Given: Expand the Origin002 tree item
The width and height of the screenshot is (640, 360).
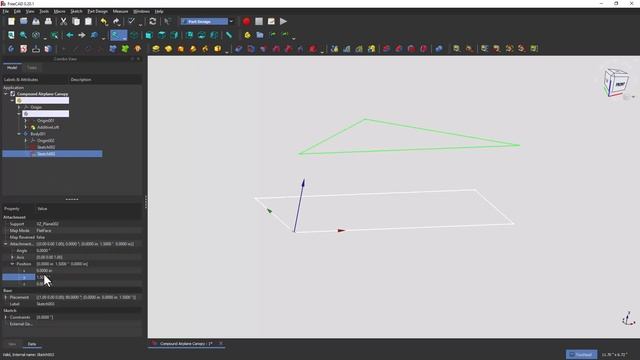Looking at the screenshot, I should point(25,140).
